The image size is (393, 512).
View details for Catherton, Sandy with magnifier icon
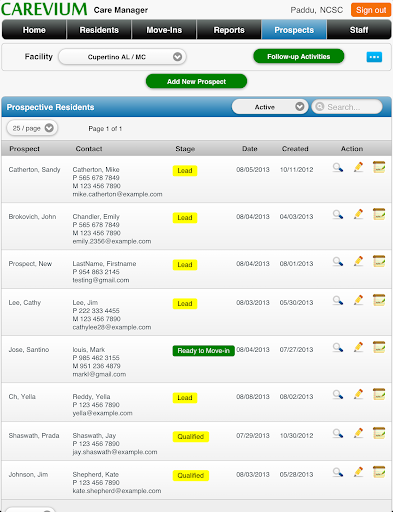click(x=338, y=167)
